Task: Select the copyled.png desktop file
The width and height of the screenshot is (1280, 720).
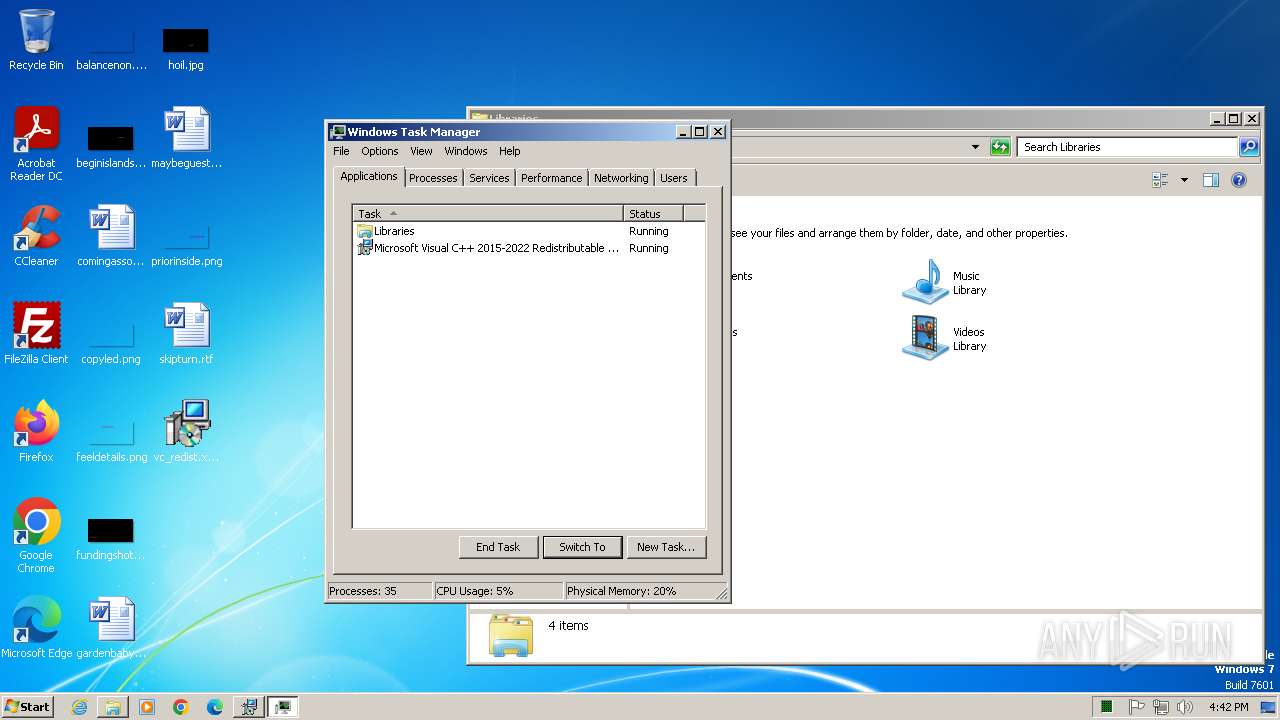Action: pyautogui.click(x=111, y=344)
